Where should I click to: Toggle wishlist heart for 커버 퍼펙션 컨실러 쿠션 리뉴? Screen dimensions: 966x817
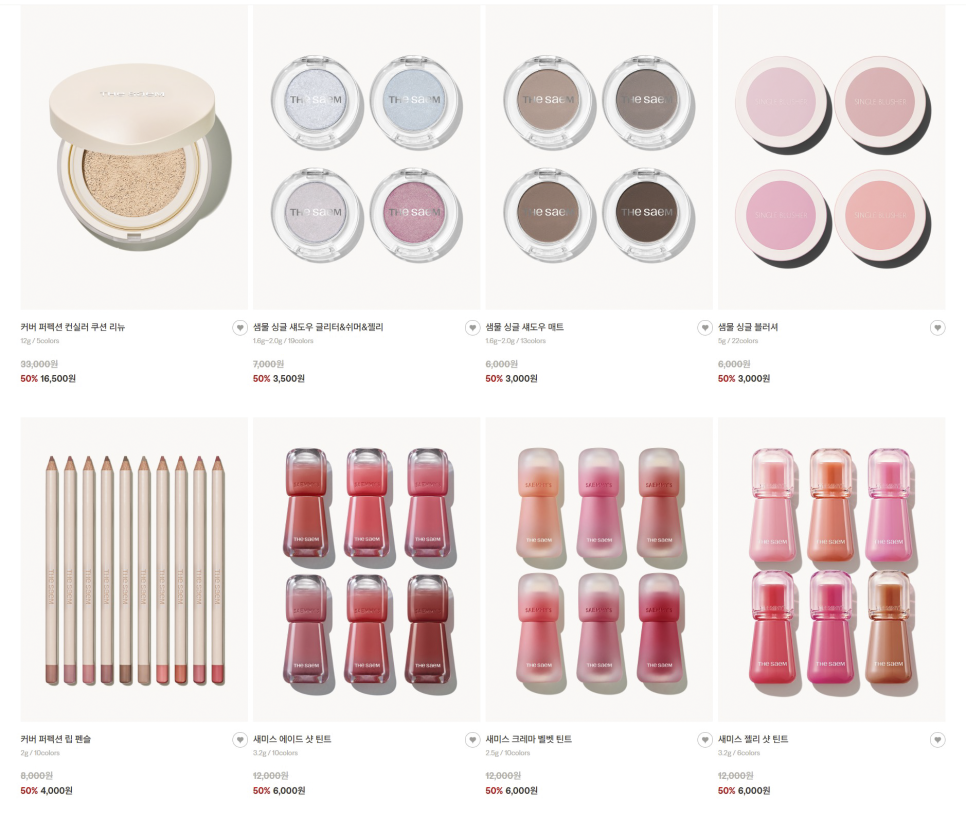(x=240, y=328)
